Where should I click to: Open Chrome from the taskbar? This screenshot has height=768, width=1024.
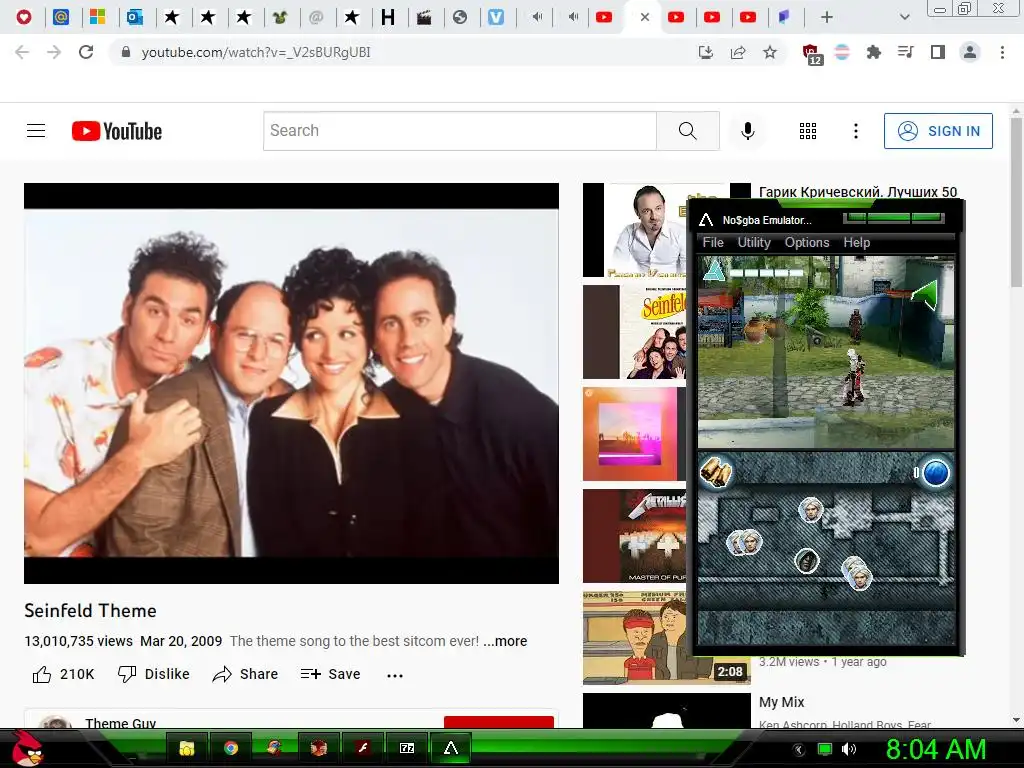[x=231, y=748]
